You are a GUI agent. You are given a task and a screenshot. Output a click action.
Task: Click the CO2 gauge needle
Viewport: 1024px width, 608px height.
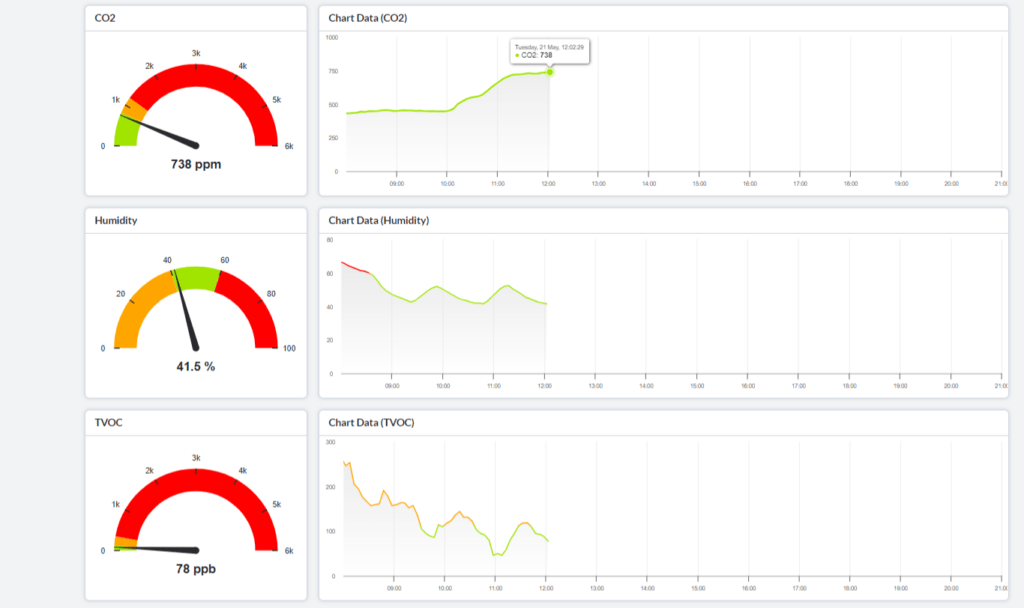point(165,132)
